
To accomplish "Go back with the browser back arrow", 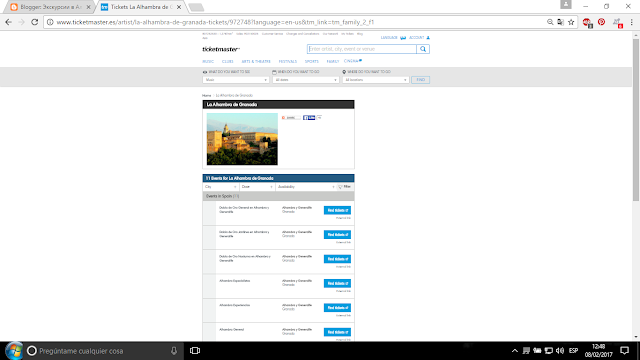I will [x=9, y=22].
